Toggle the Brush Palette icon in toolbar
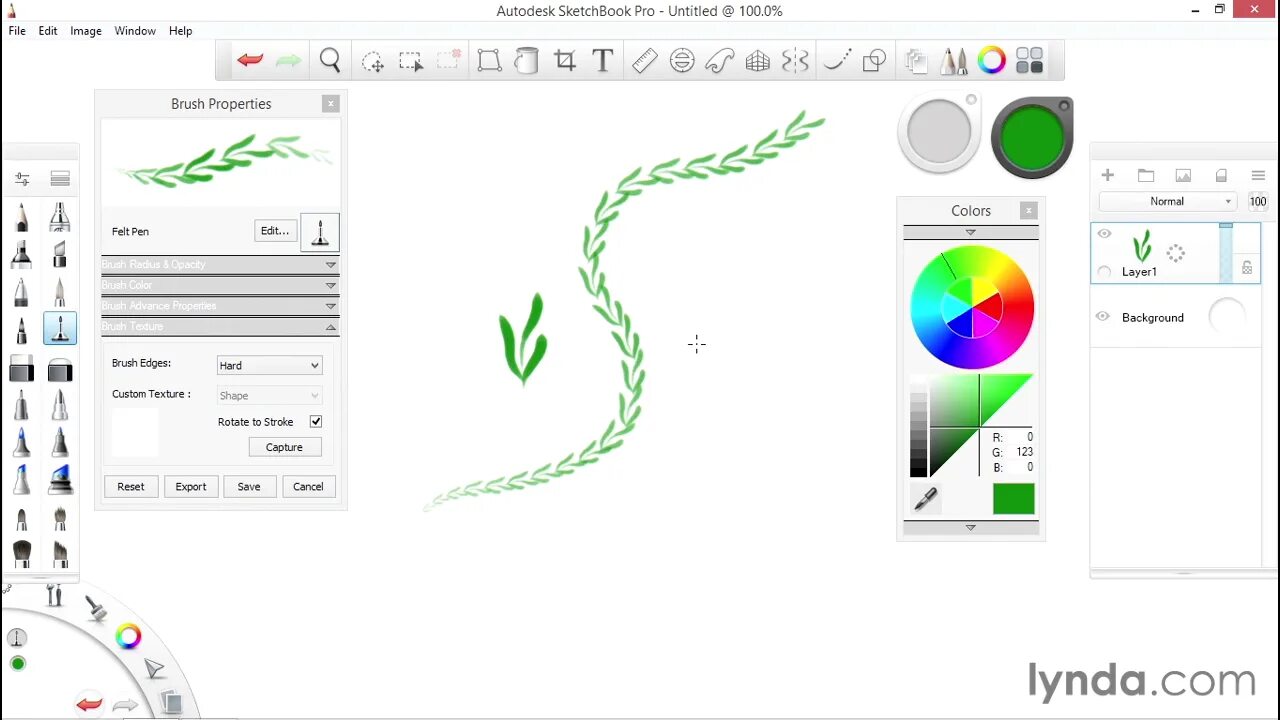 coord(954,61)
